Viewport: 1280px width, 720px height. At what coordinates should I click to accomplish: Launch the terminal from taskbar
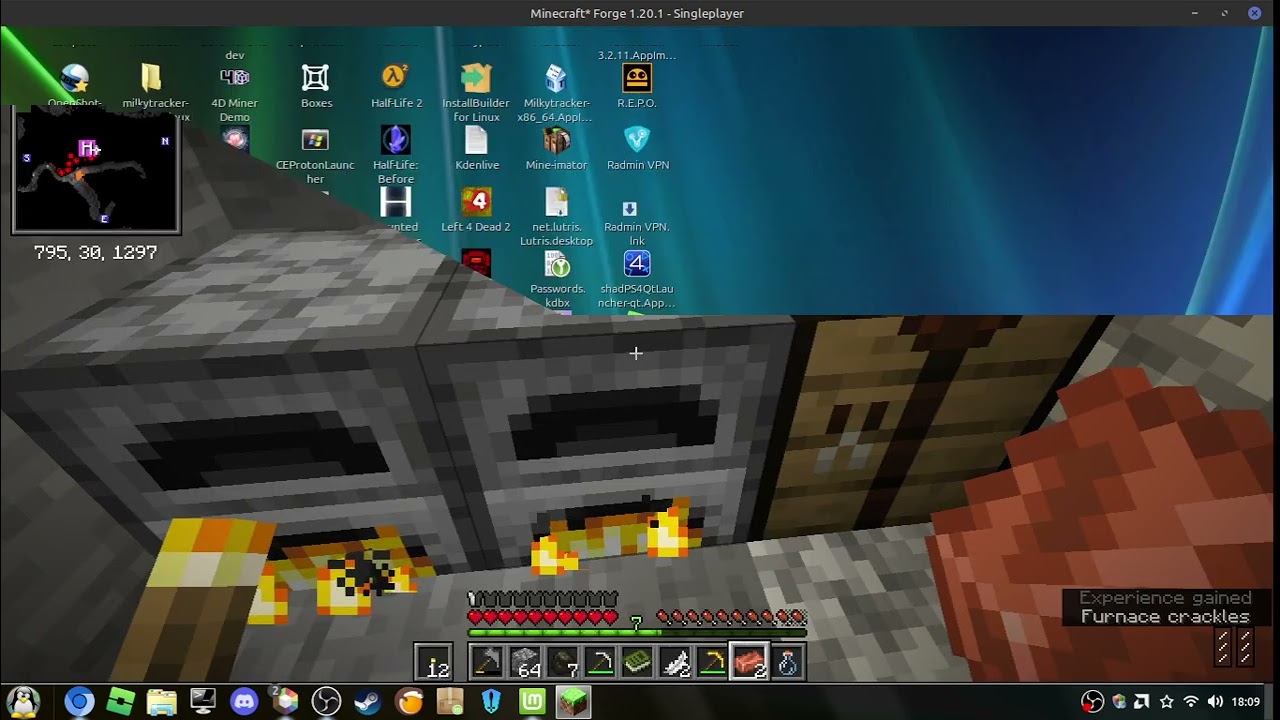[203, 701]
